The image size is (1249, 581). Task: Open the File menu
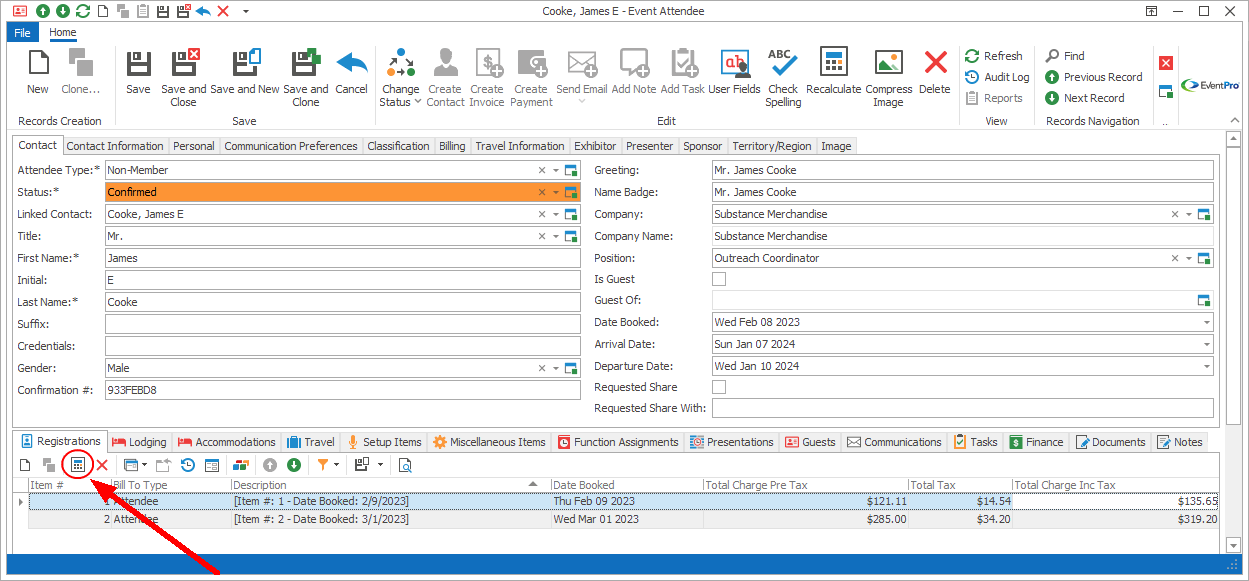pyautogui.click(x=22, y=32)
